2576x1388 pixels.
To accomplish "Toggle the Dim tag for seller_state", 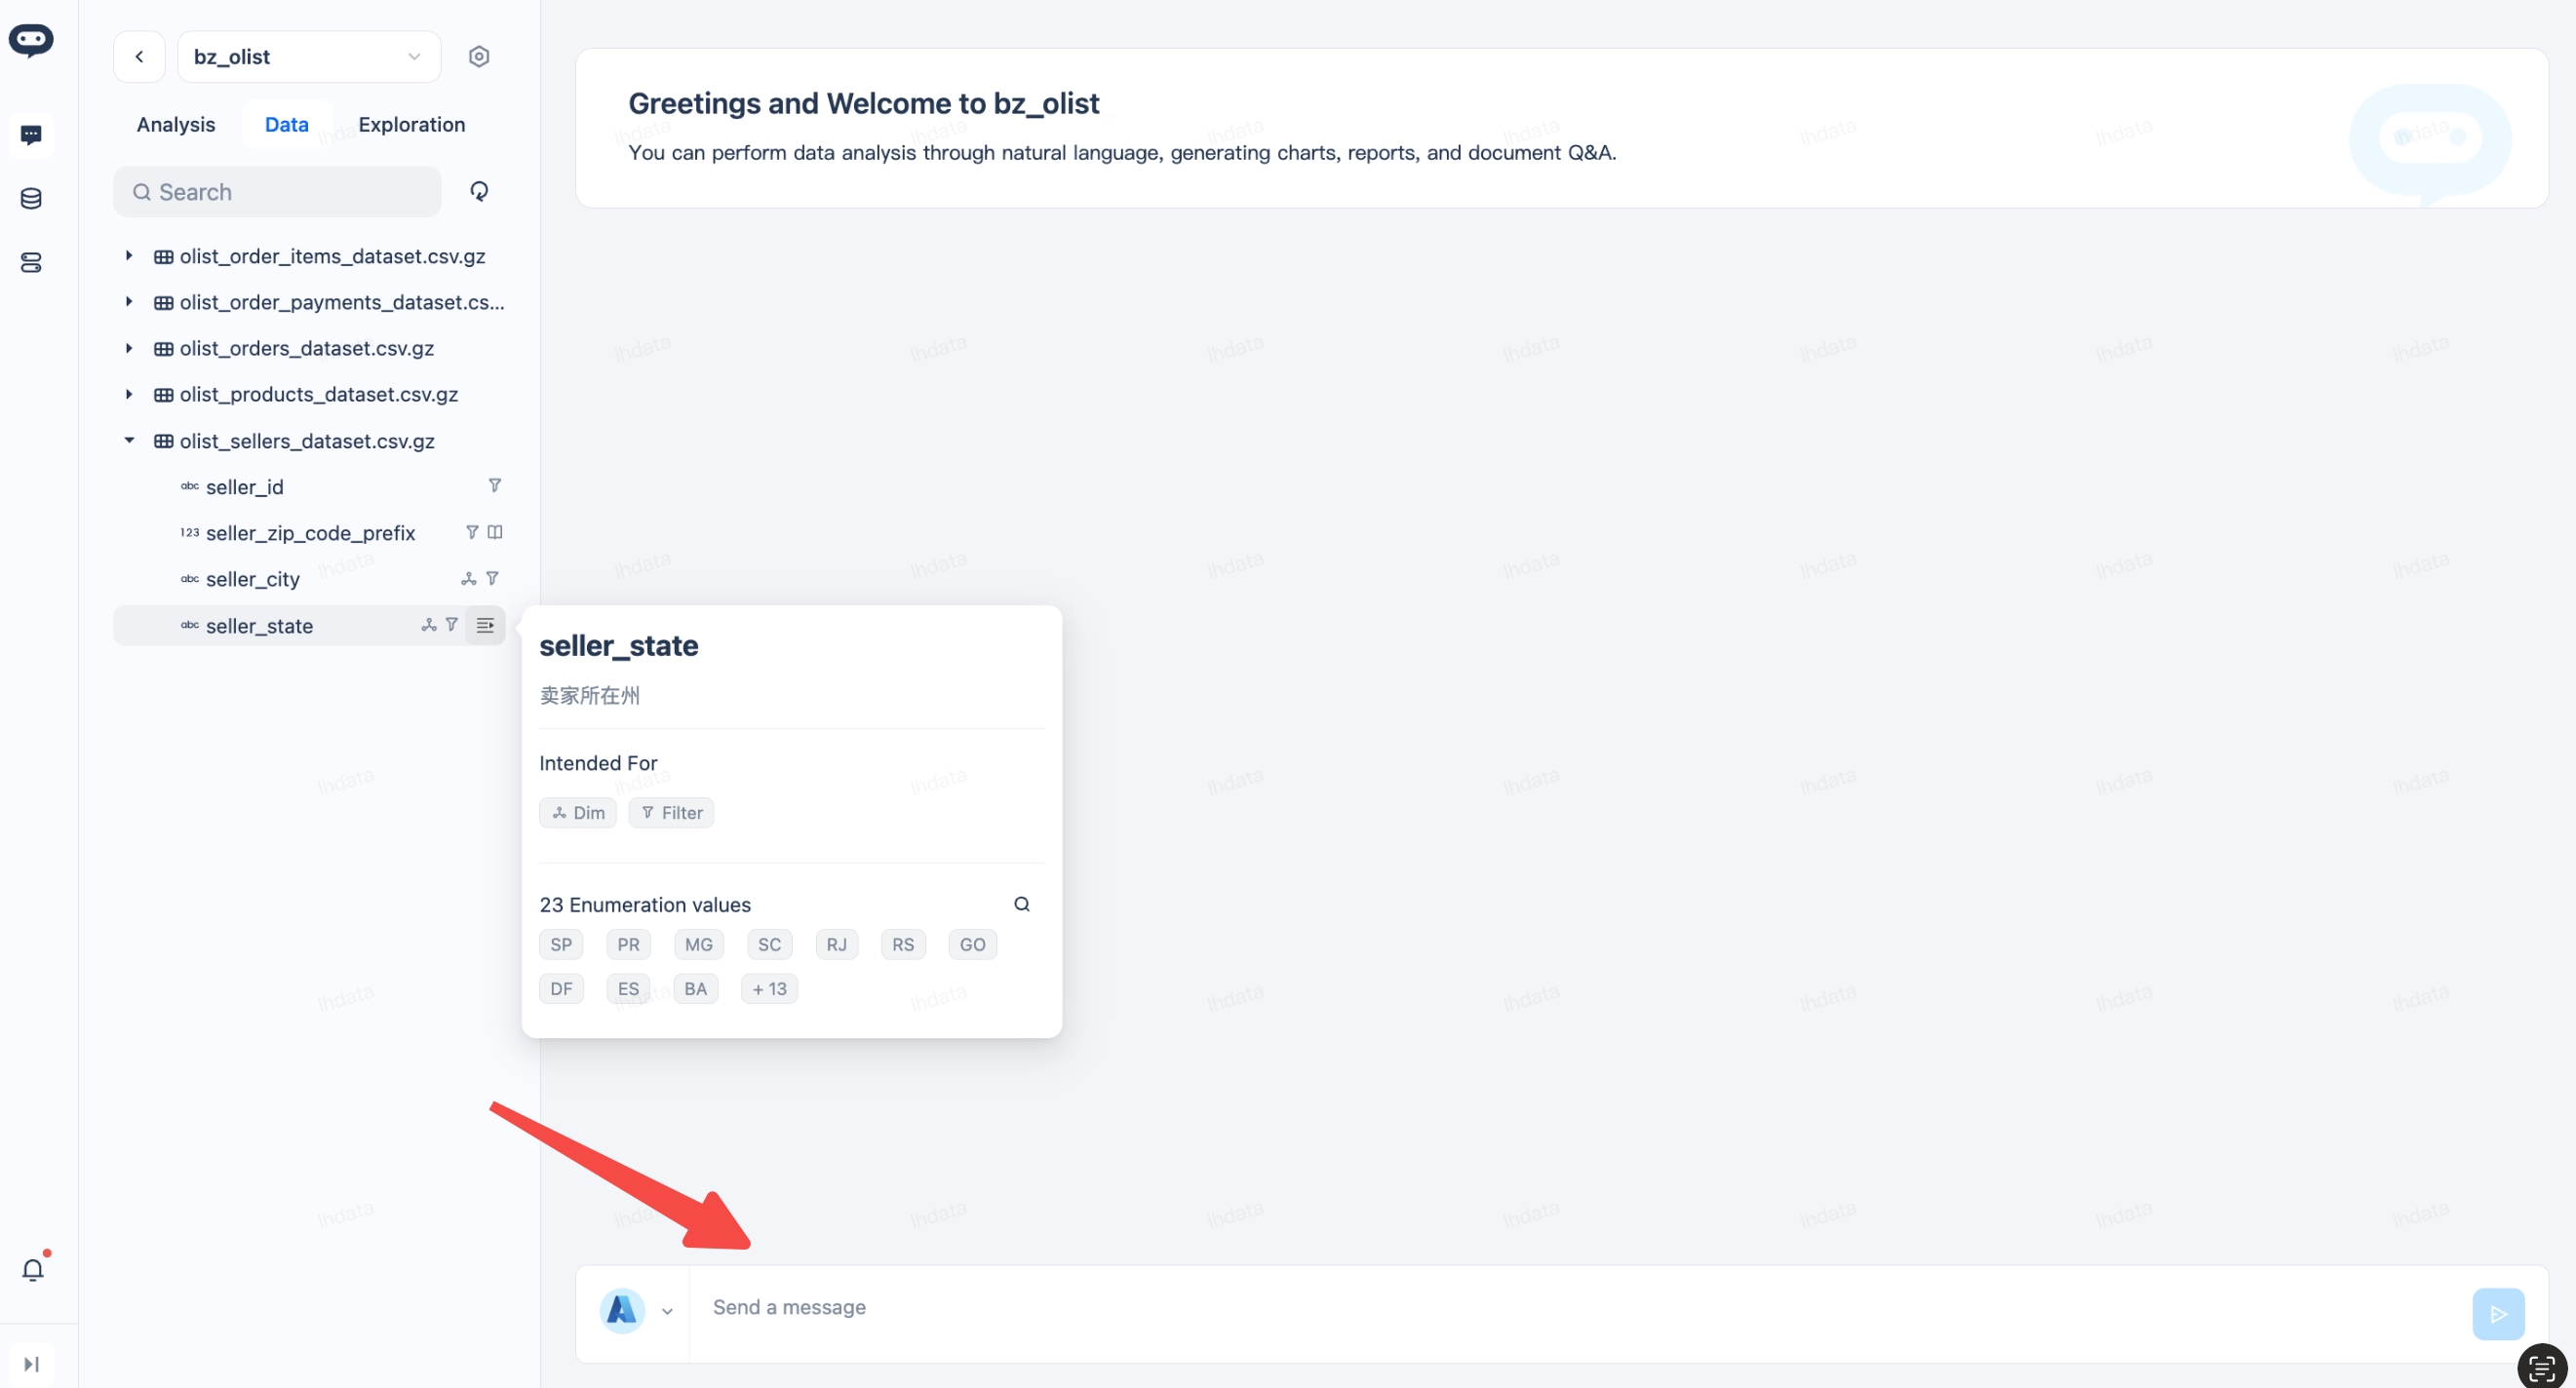I will tap(578, 812).
